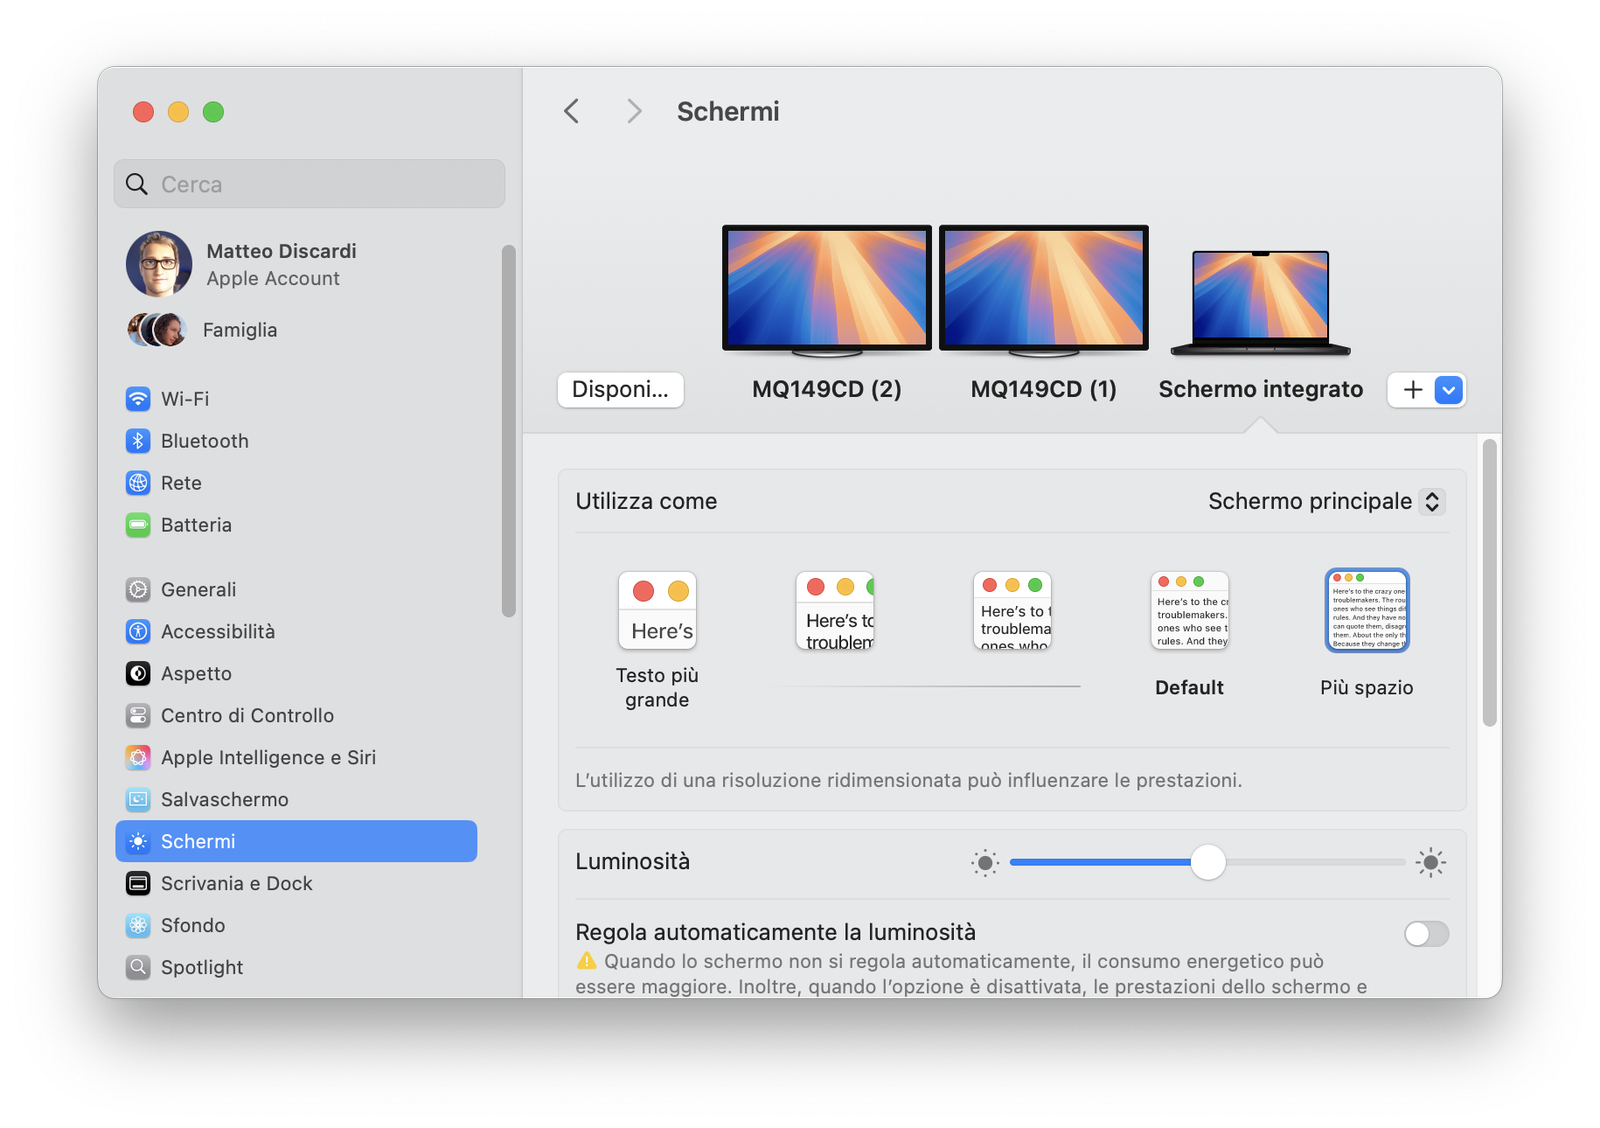Select the Schermo integrato display label
Screen dimensions: 1600x1128
pos(1261,390)
